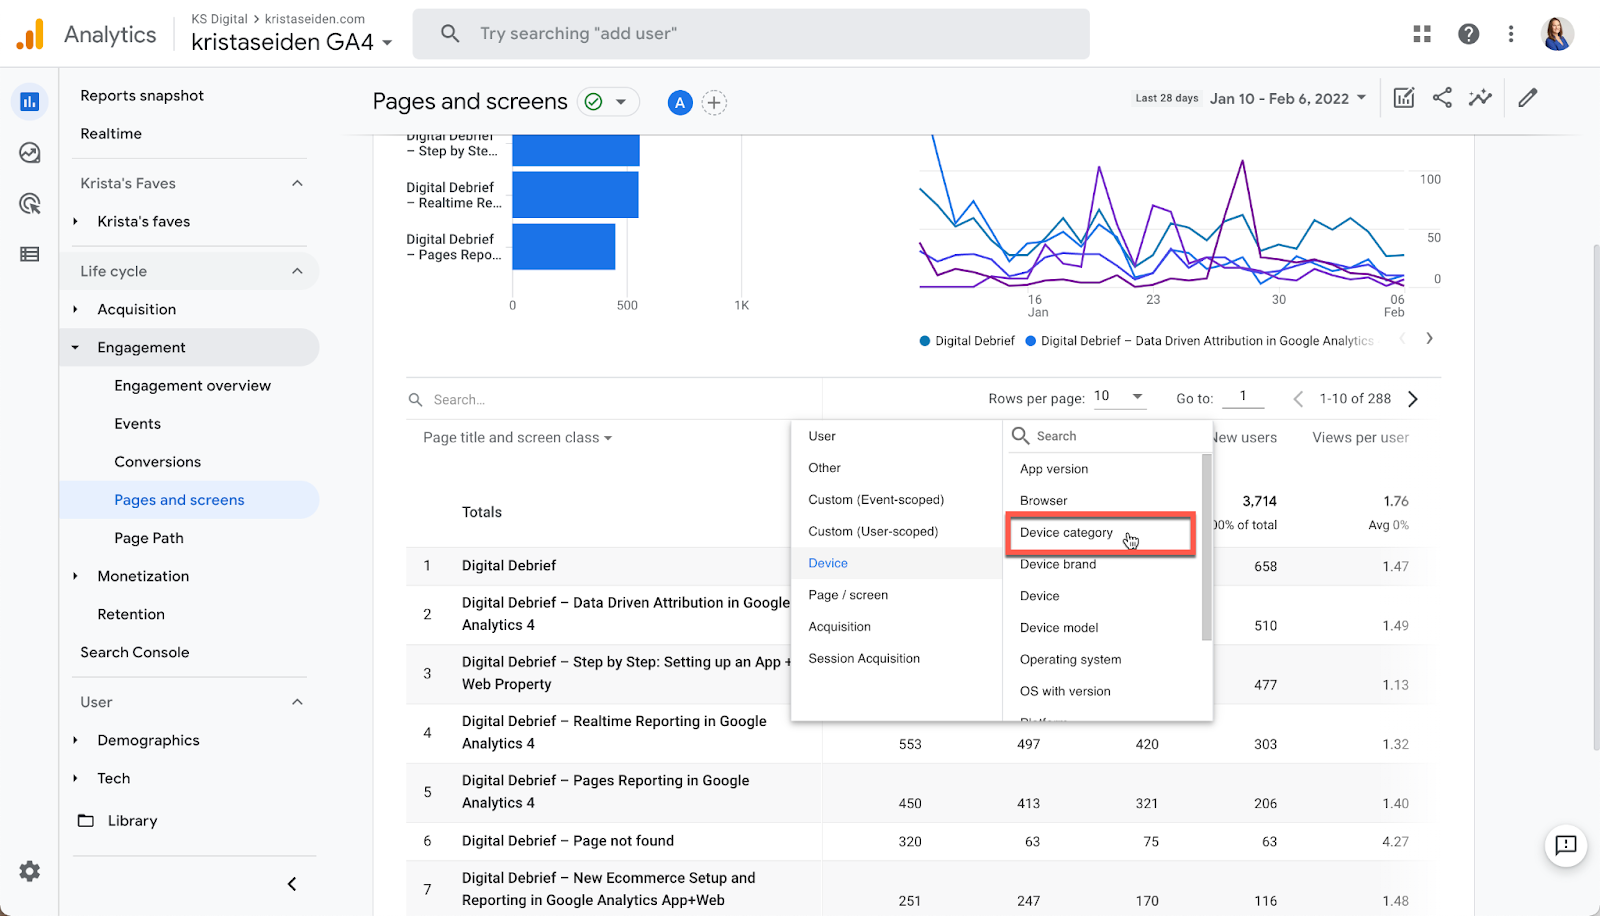Open the Engagement overview report
1600x916 pixels.
pyautogui.click(x=192, y=386)
